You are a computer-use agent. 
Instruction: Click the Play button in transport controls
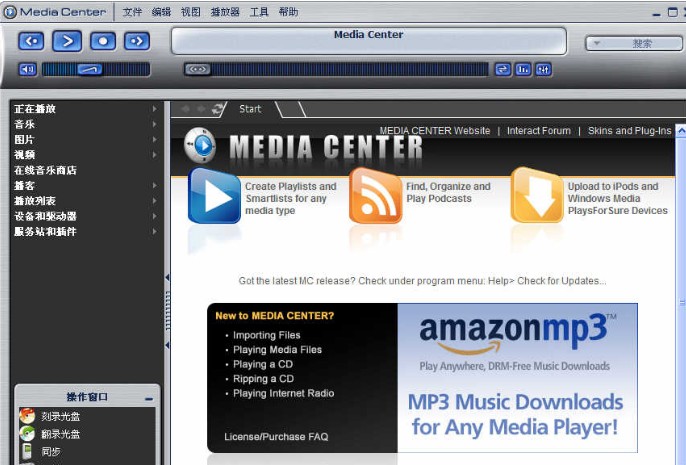pyautogui.click(x=67, y=41)
